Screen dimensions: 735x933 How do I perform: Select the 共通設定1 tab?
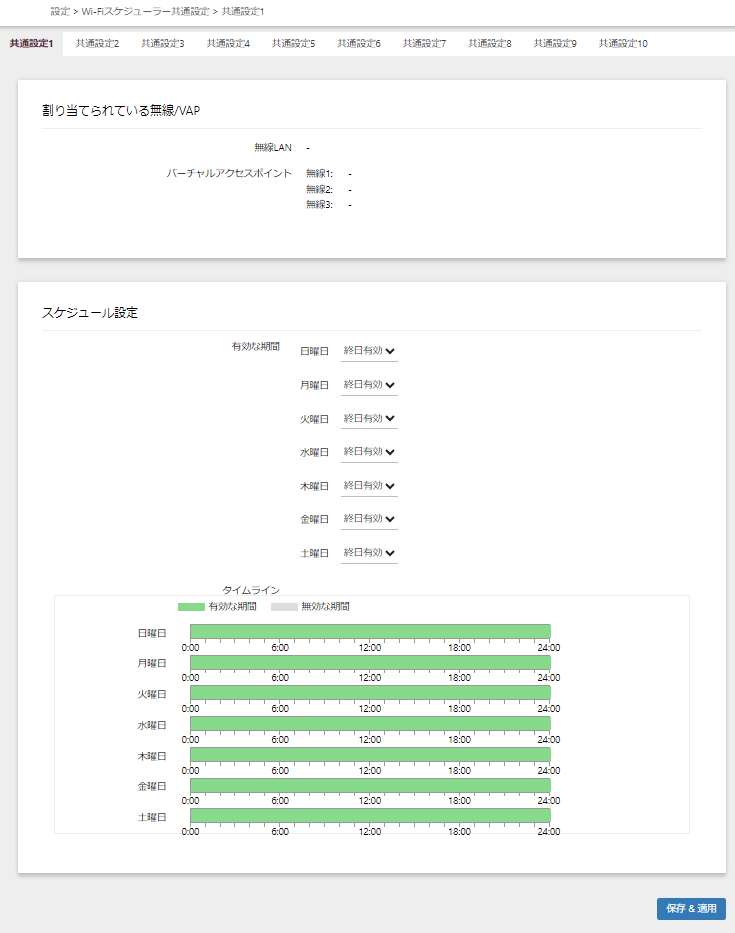pyautogui.click(x=31, y=44)
